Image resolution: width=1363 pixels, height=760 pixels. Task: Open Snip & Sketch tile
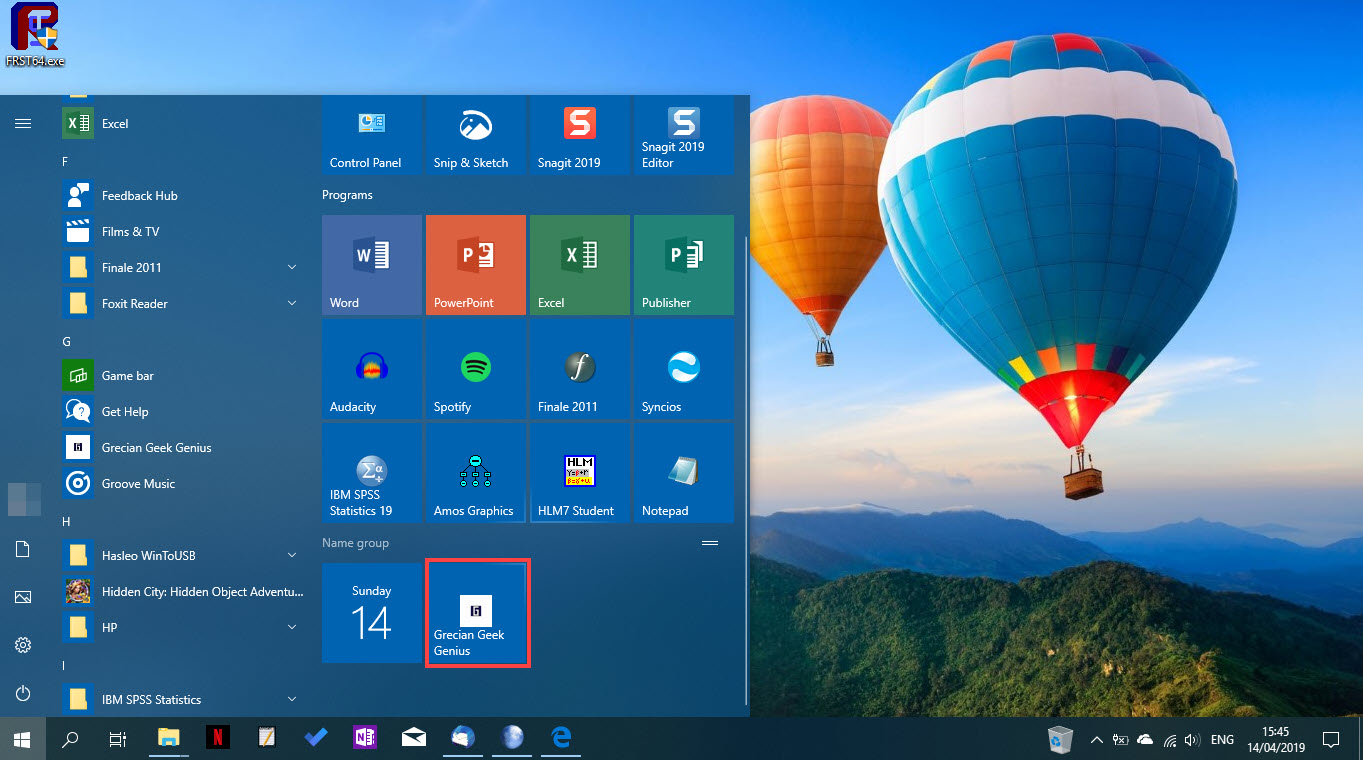pos(475,135)
